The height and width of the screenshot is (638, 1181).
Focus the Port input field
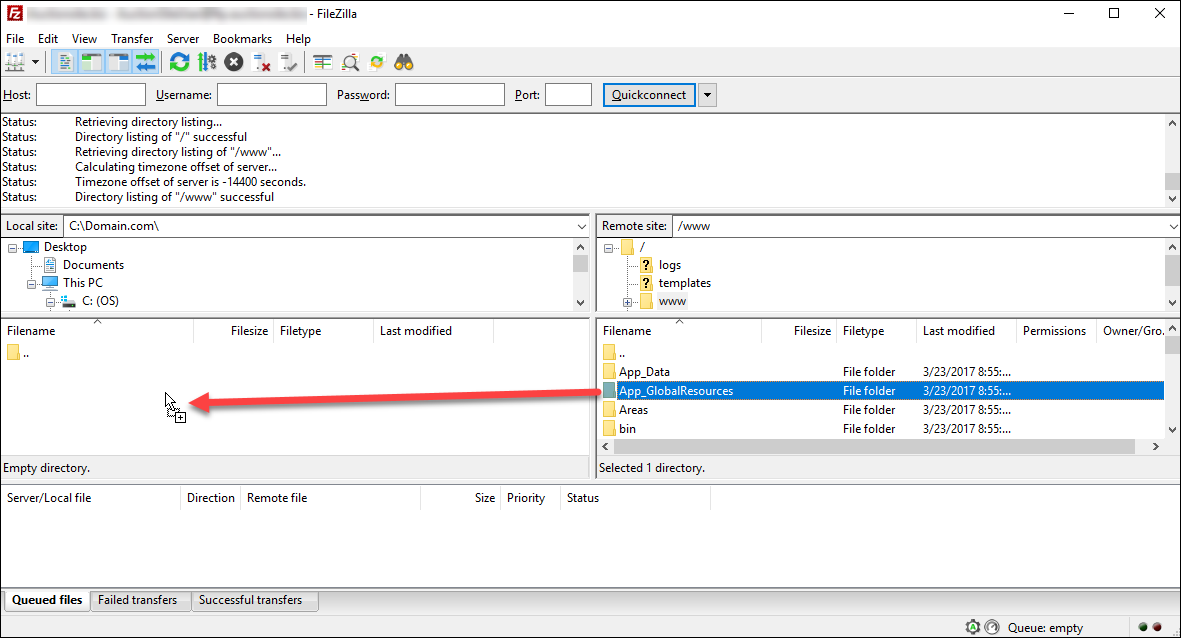pyautogui.click(x=568, y=95)
